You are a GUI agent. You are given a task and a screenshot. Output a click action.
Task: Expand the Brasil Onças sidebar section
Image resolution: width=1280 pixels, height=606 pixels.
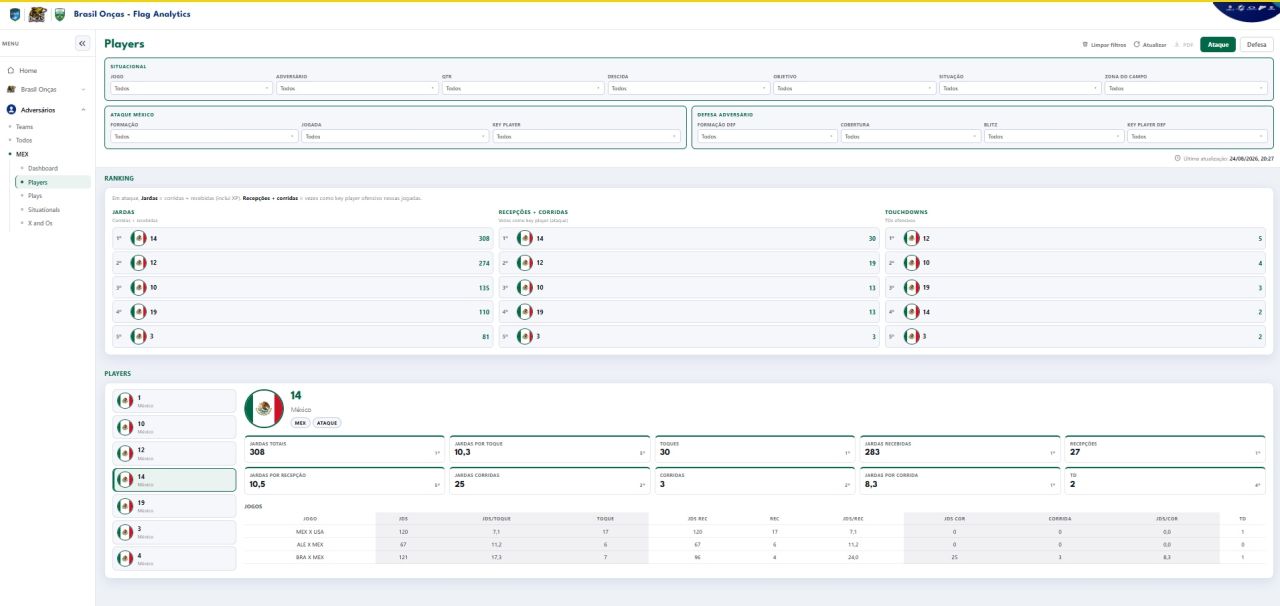[46, 90]
